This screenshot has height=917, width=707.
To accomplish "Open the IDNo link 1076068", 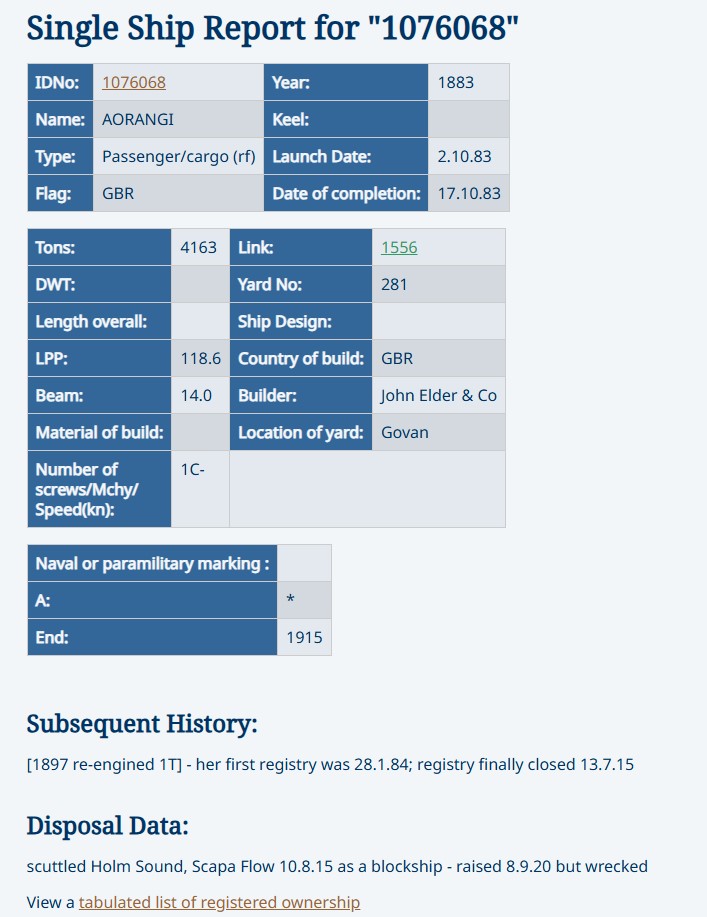I will [134, 82].
